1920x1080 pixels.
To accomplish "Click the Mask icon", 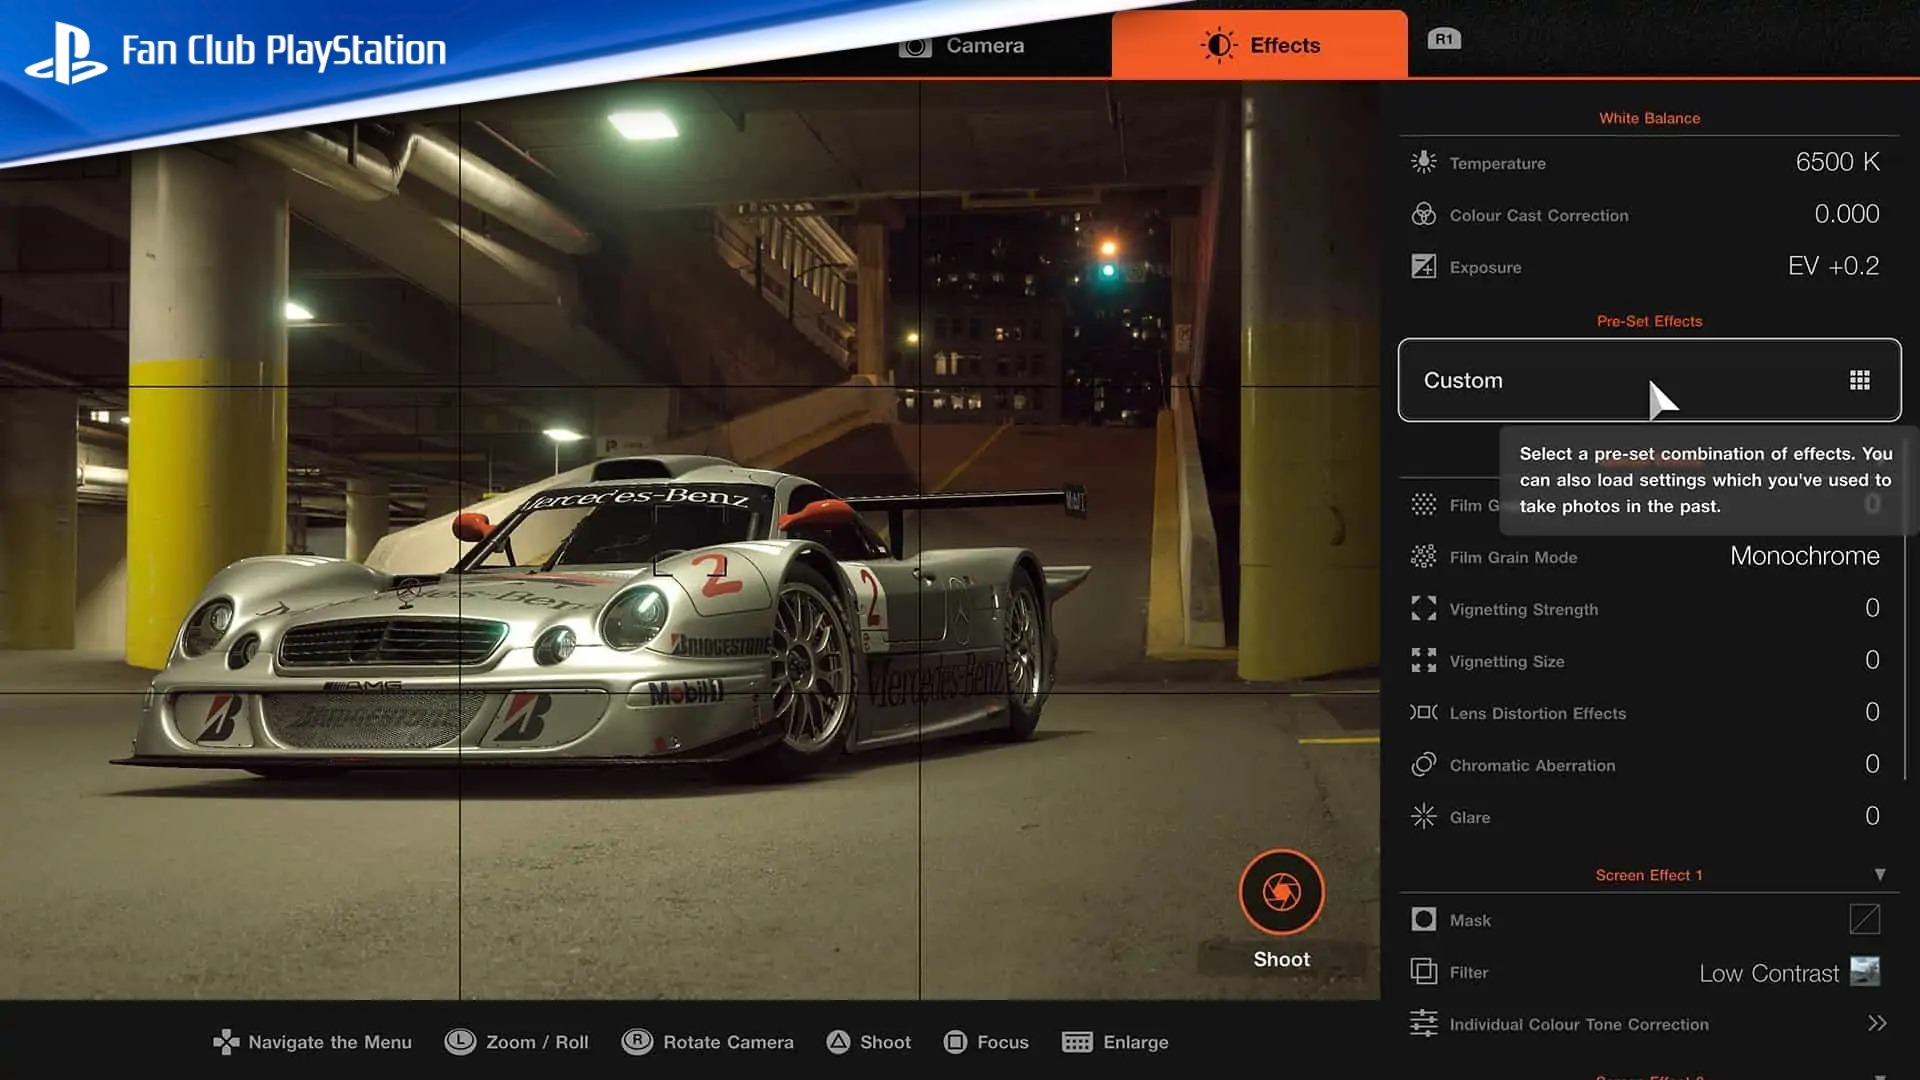I will click(x=1424, y=919).
